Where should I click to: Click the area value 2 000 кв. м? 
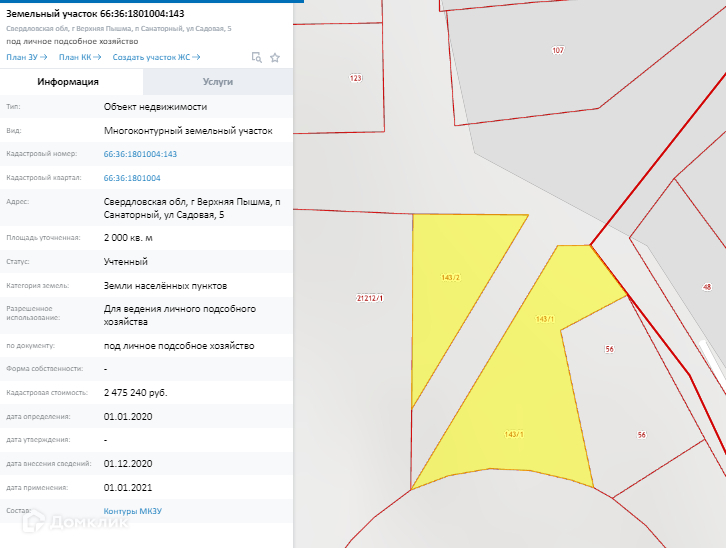click(128, 238)
